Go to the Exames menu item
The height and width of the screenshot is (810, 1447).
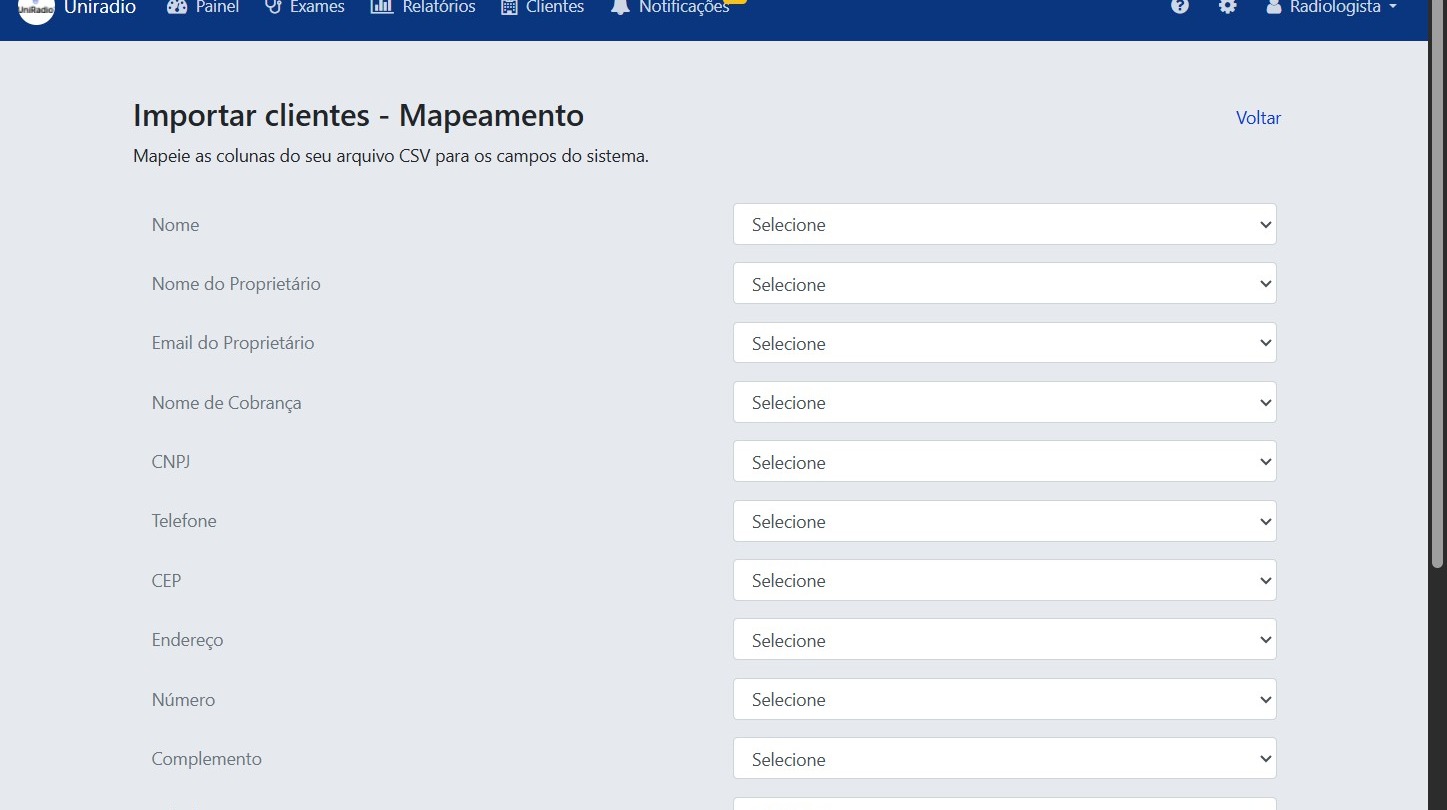[305, 8]
